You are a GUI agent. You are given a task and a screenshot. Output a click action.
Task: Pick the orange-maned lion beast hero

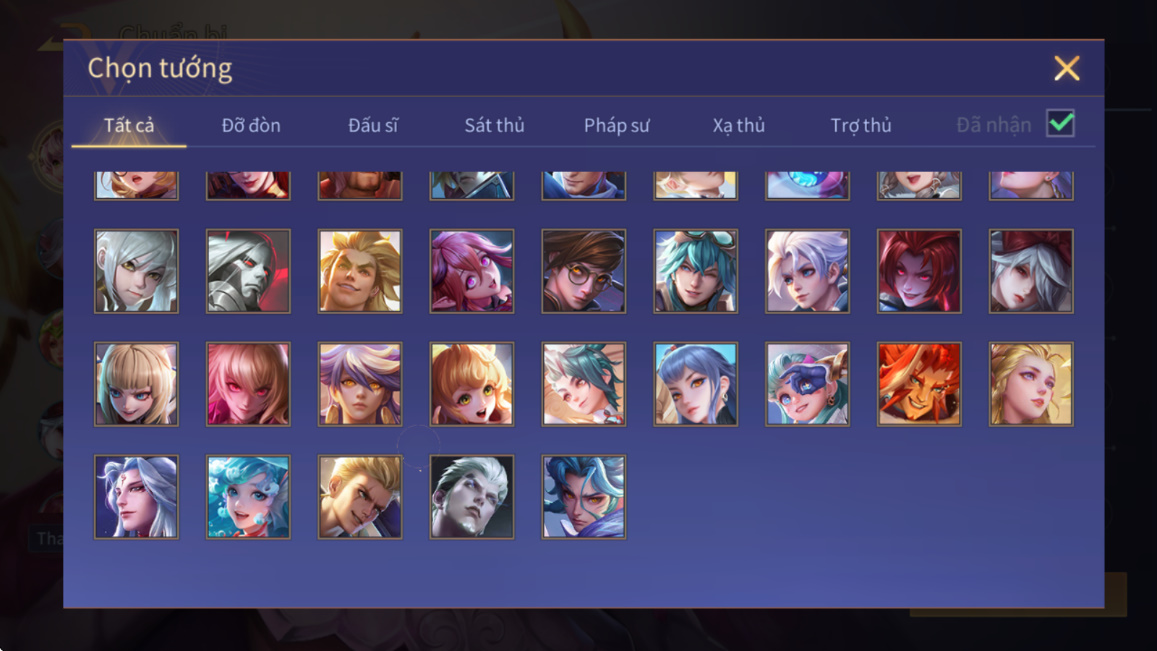coord(919,384)
